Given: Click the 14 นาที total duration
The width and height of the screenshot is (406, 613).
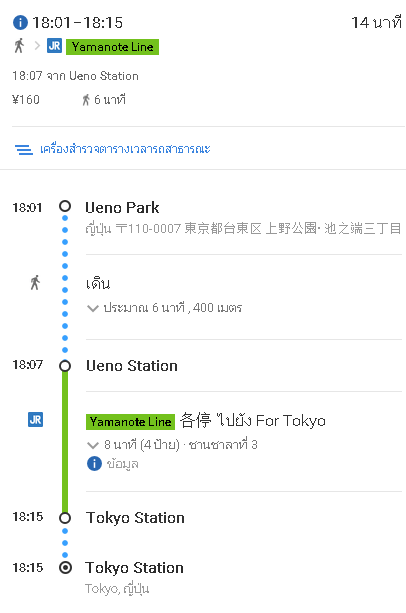Looking at the screenshot, I should 376,23.
